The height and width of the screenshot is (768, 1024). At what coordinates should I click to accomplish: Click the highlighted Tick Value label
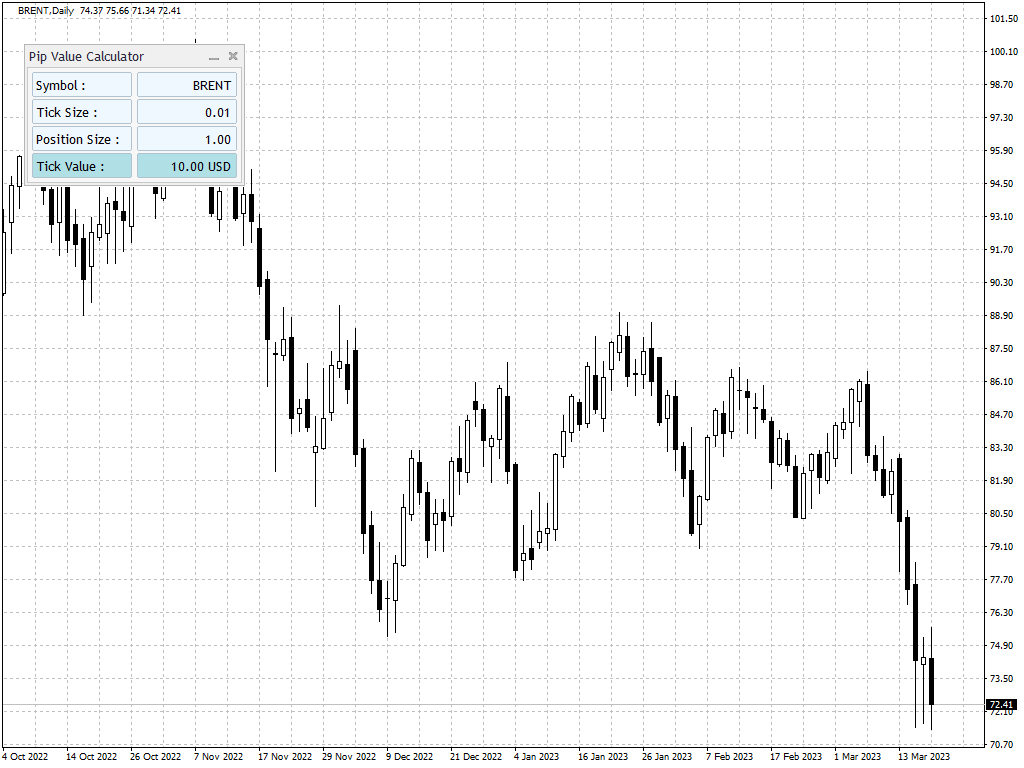coord(82,166)
